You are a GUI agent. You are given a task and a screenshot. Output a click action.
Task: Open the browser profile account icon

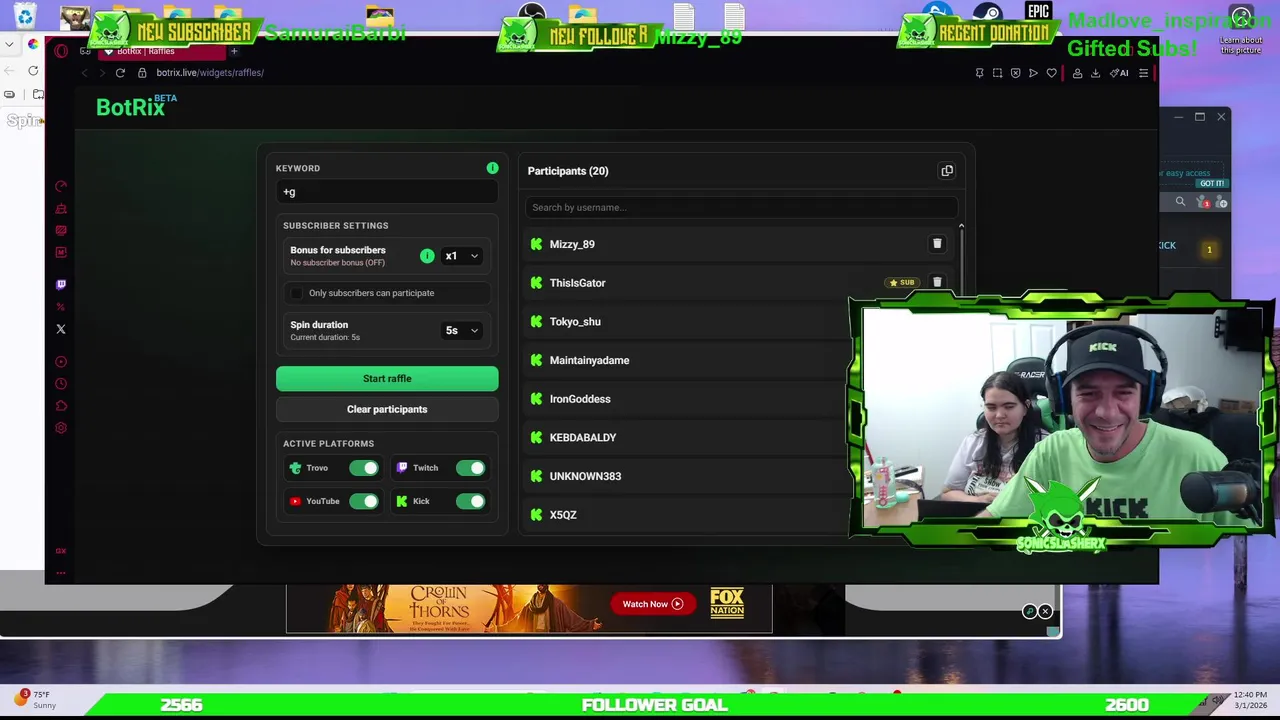1077,73
